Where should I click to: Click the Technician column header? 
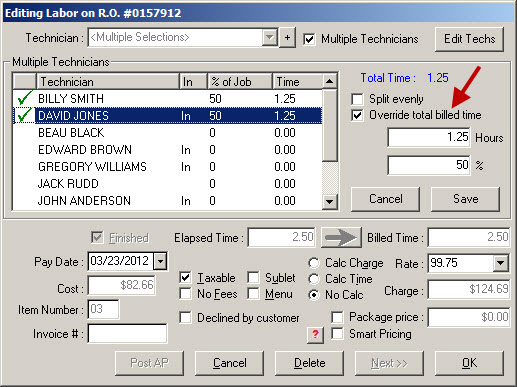107,82
